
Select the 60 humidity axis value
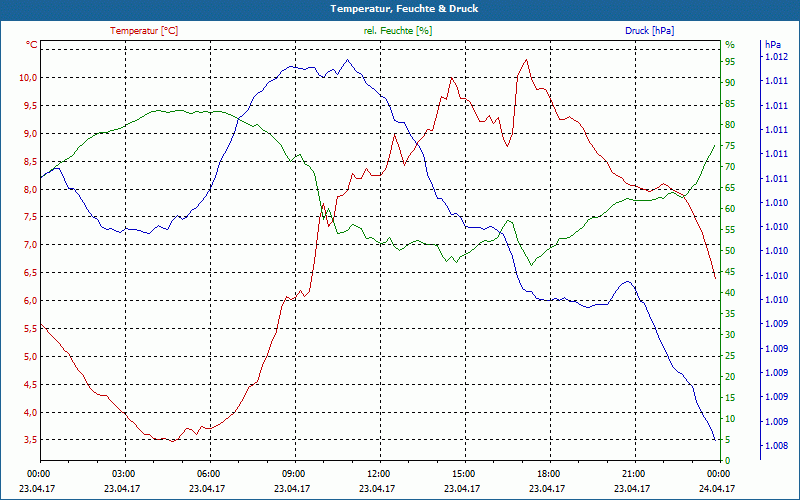pyautogui.click(x=730, y=209)
